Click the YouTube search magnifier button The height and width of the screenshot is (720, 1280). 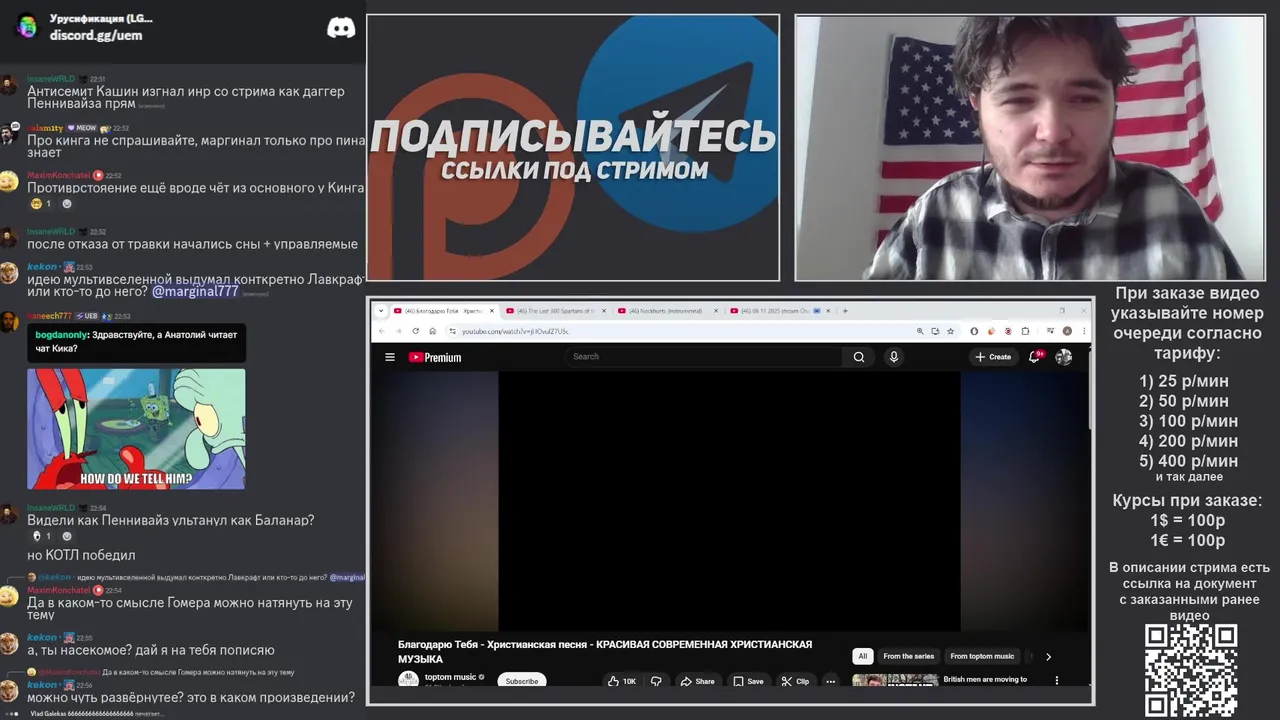point(858,357)
